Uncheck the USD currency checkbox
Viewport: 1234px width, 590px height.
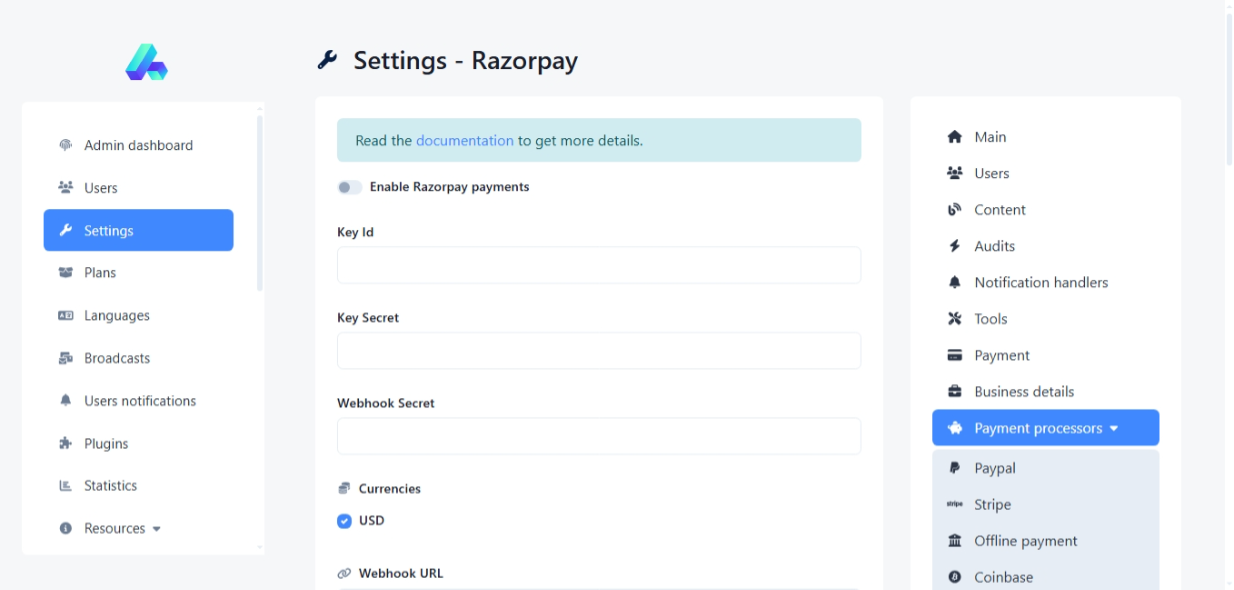tap(345, 521)
